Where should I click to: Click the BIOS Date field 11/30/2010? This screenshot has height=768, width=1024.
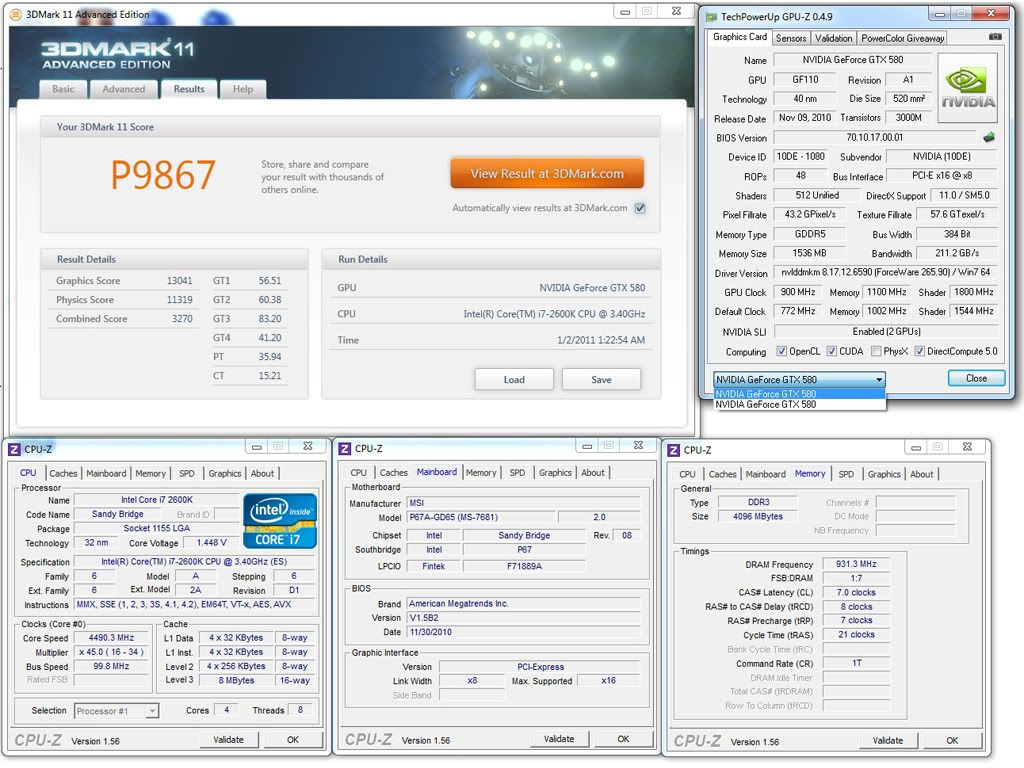[524, 632]
